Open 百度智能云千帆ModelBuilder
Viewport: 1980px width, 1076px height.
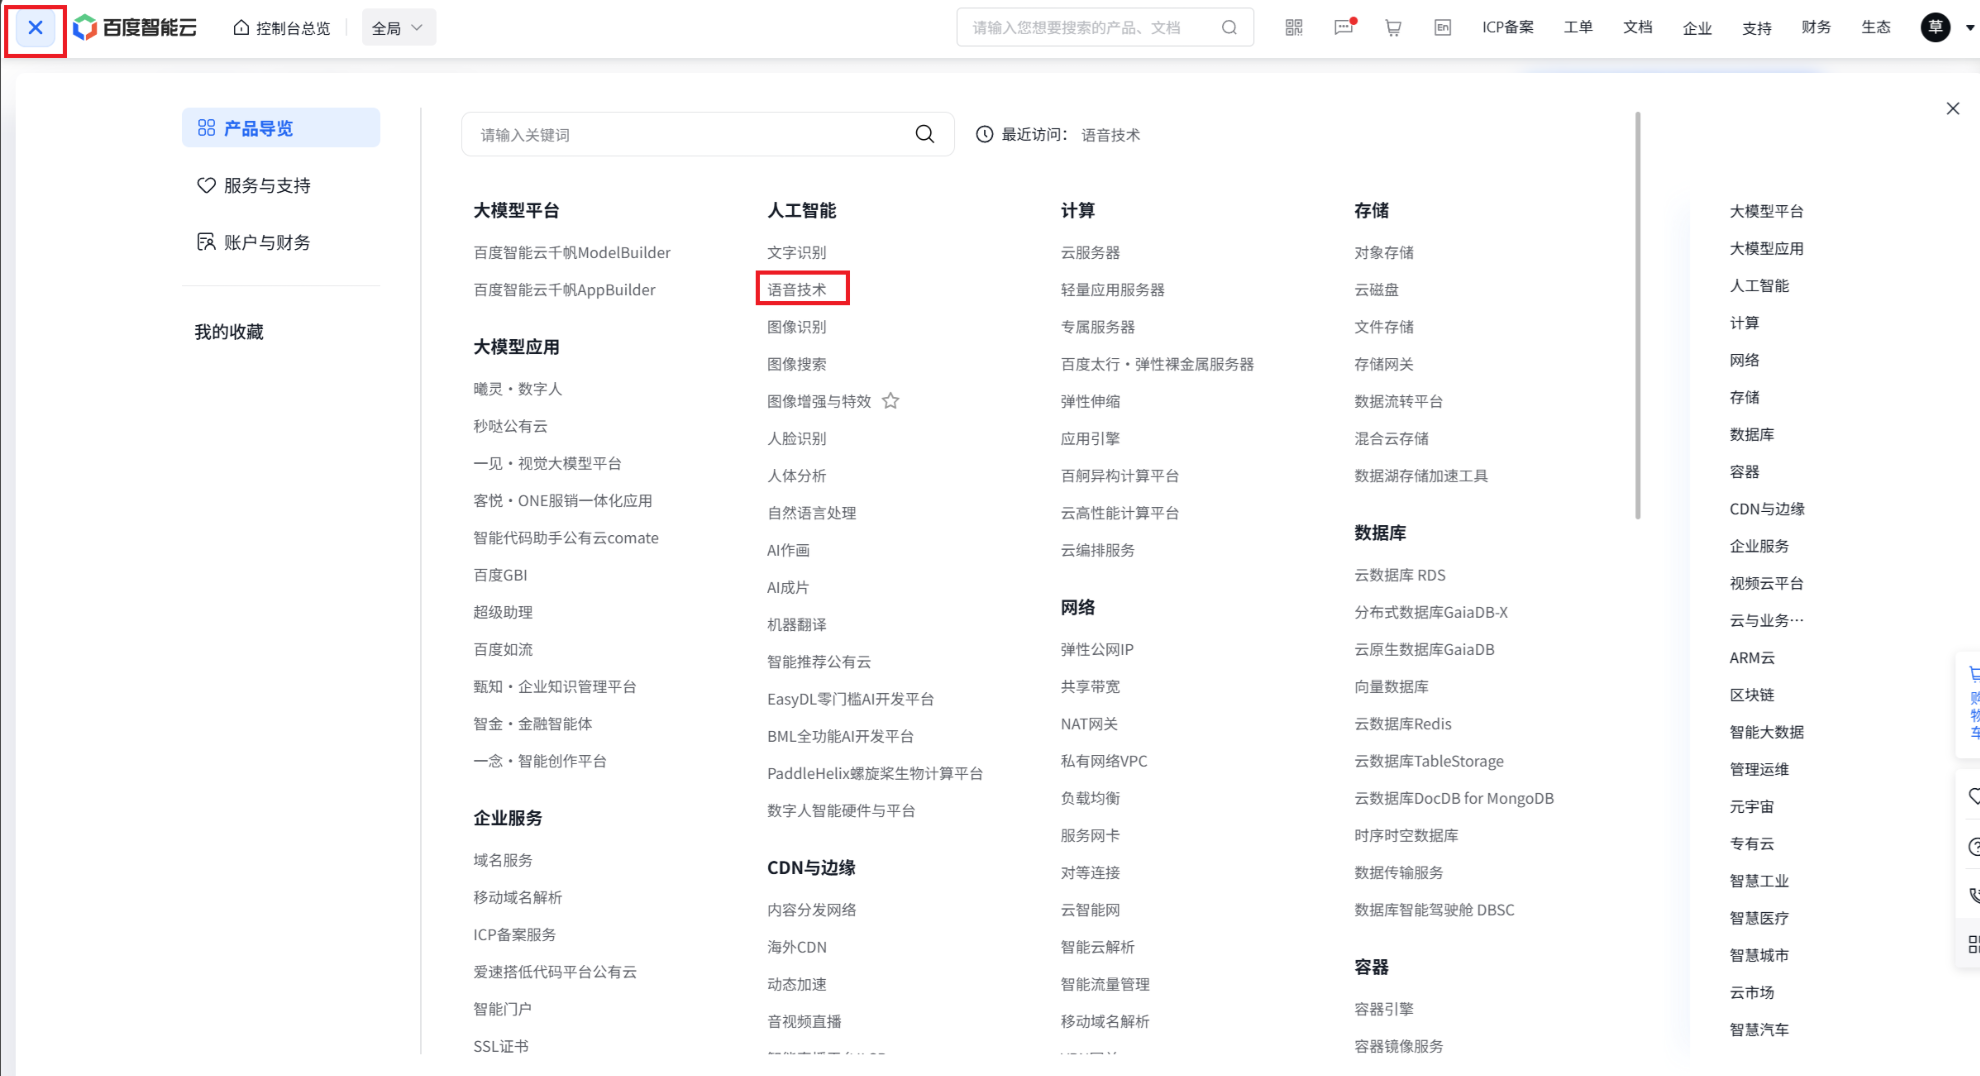[572, 253]
